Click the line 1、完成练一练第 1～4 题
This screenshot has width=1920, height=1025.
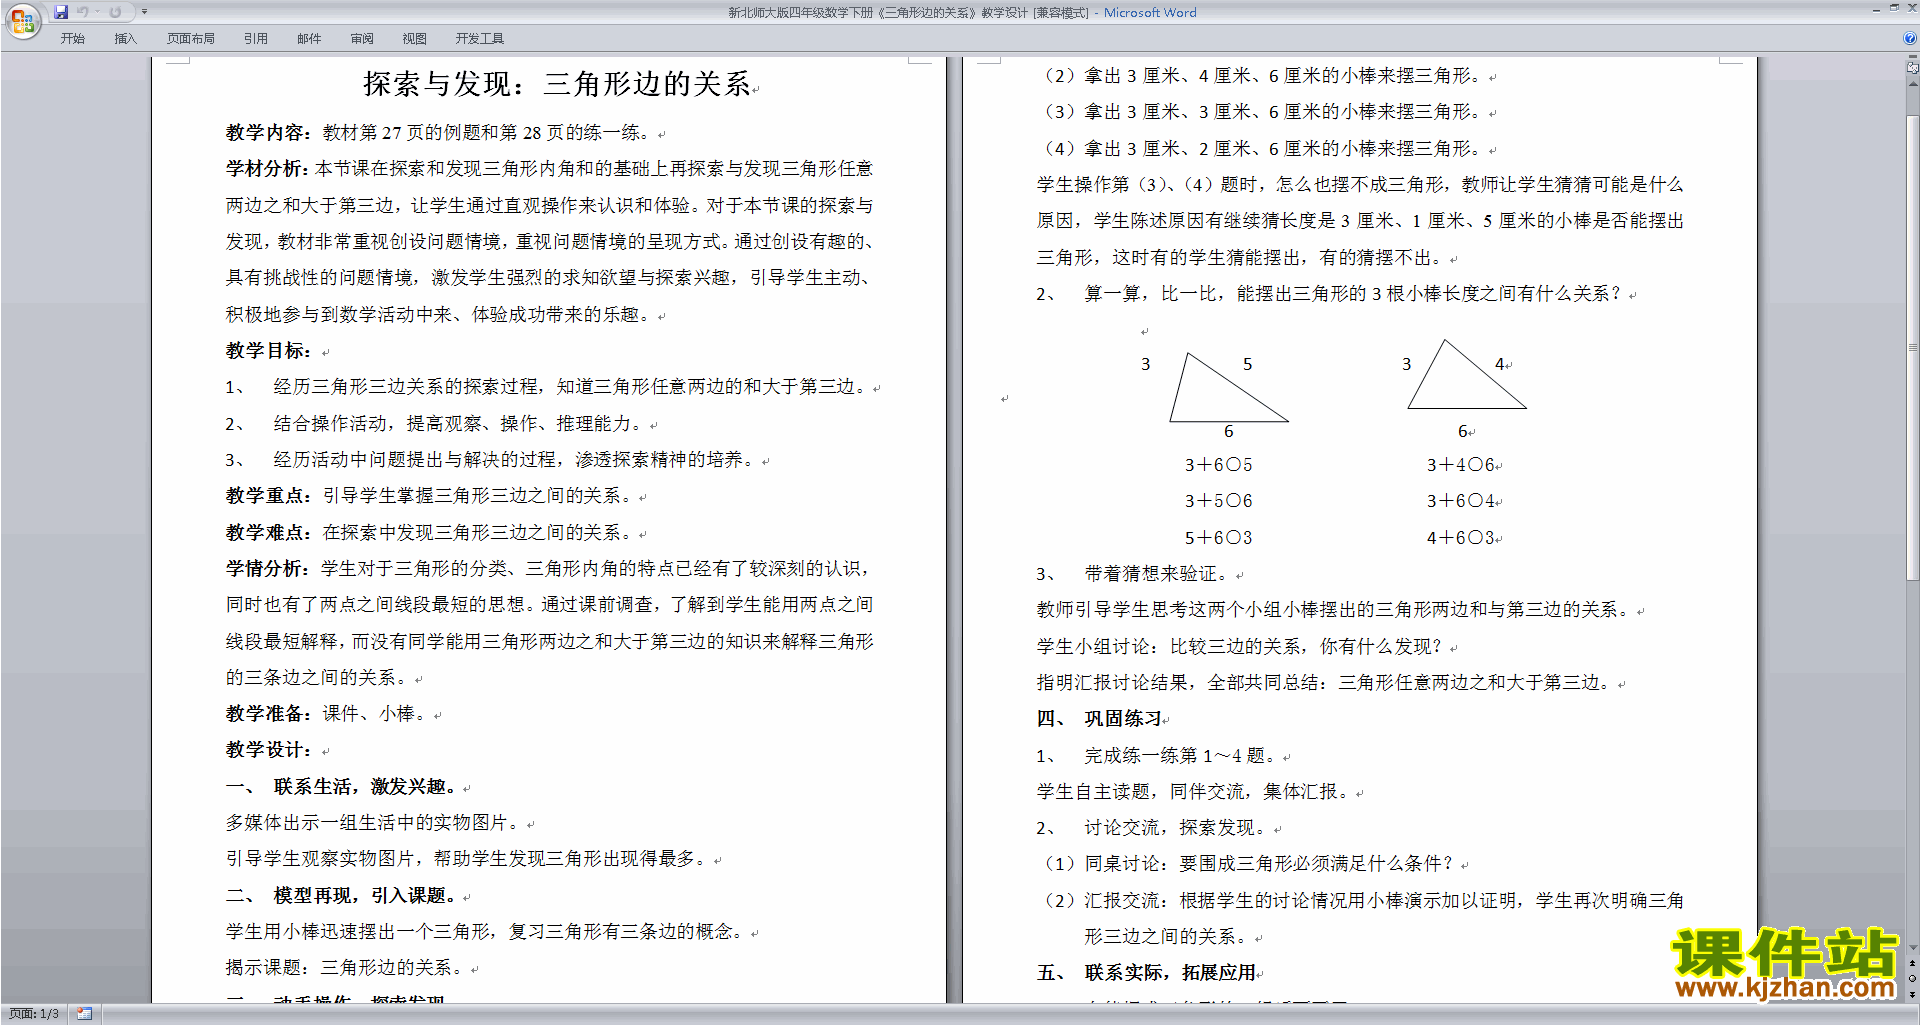click(1157, 756)
